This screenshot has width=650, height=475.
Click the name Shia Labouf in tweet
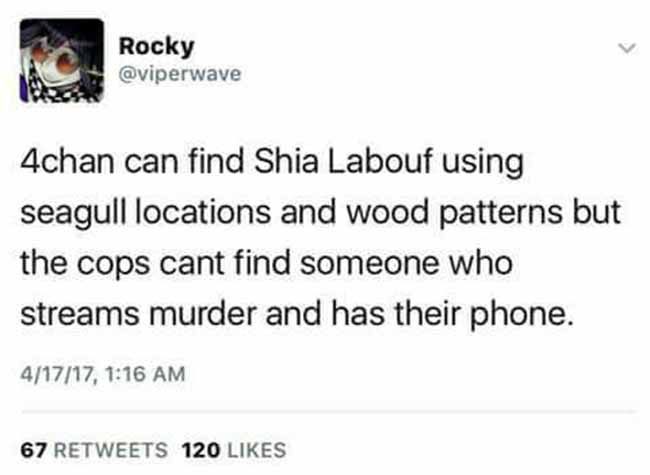(344, 162)
